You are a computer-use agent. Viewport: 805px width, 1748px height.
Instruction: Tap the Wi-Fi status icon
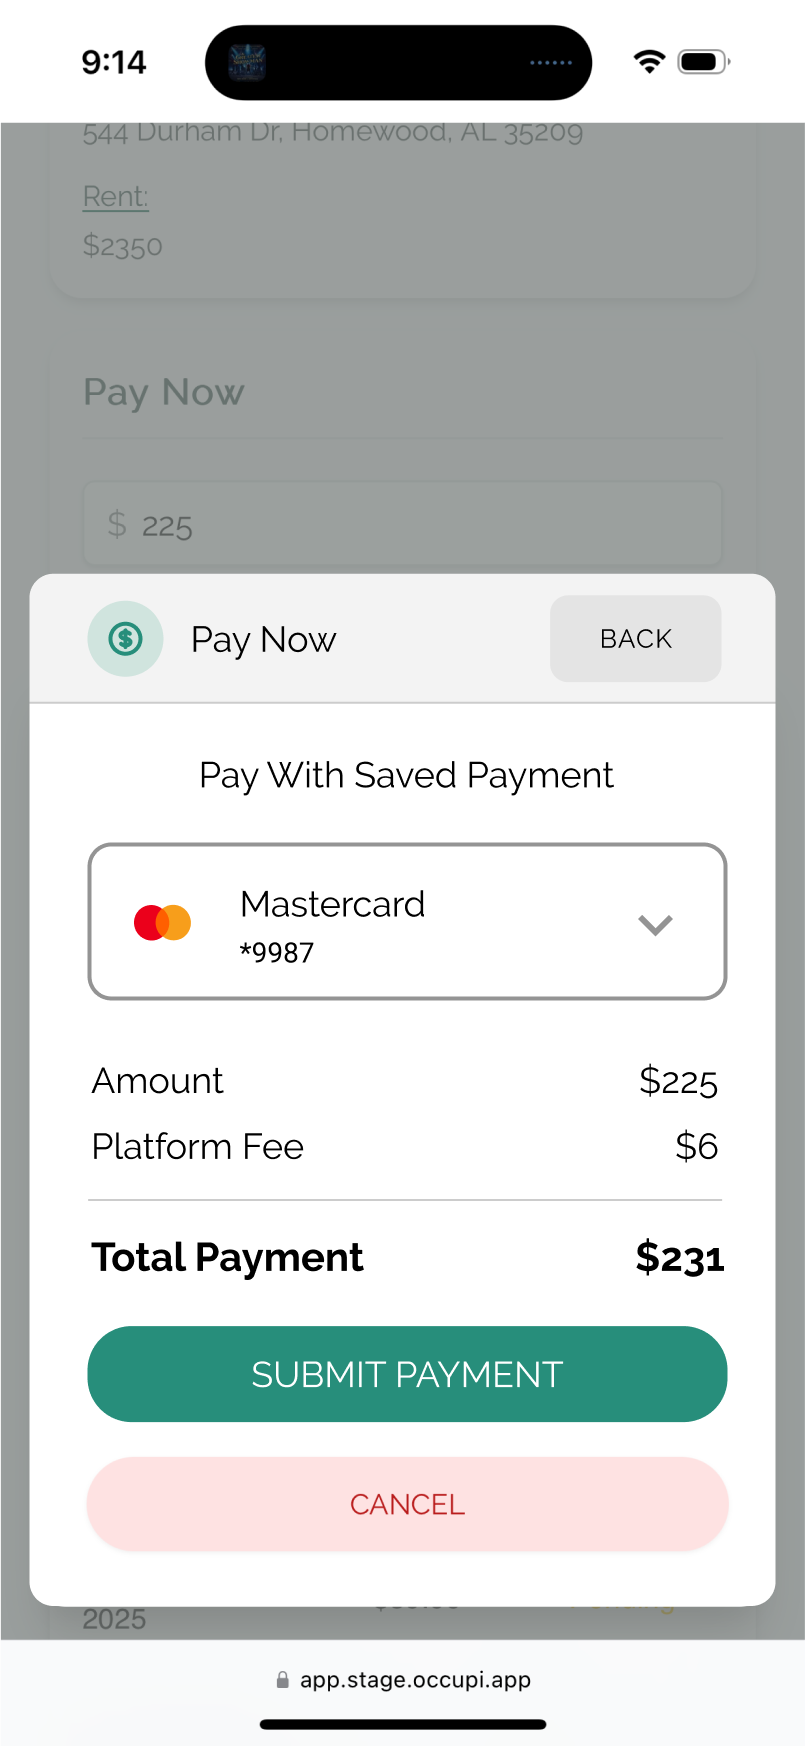(649, 62)
